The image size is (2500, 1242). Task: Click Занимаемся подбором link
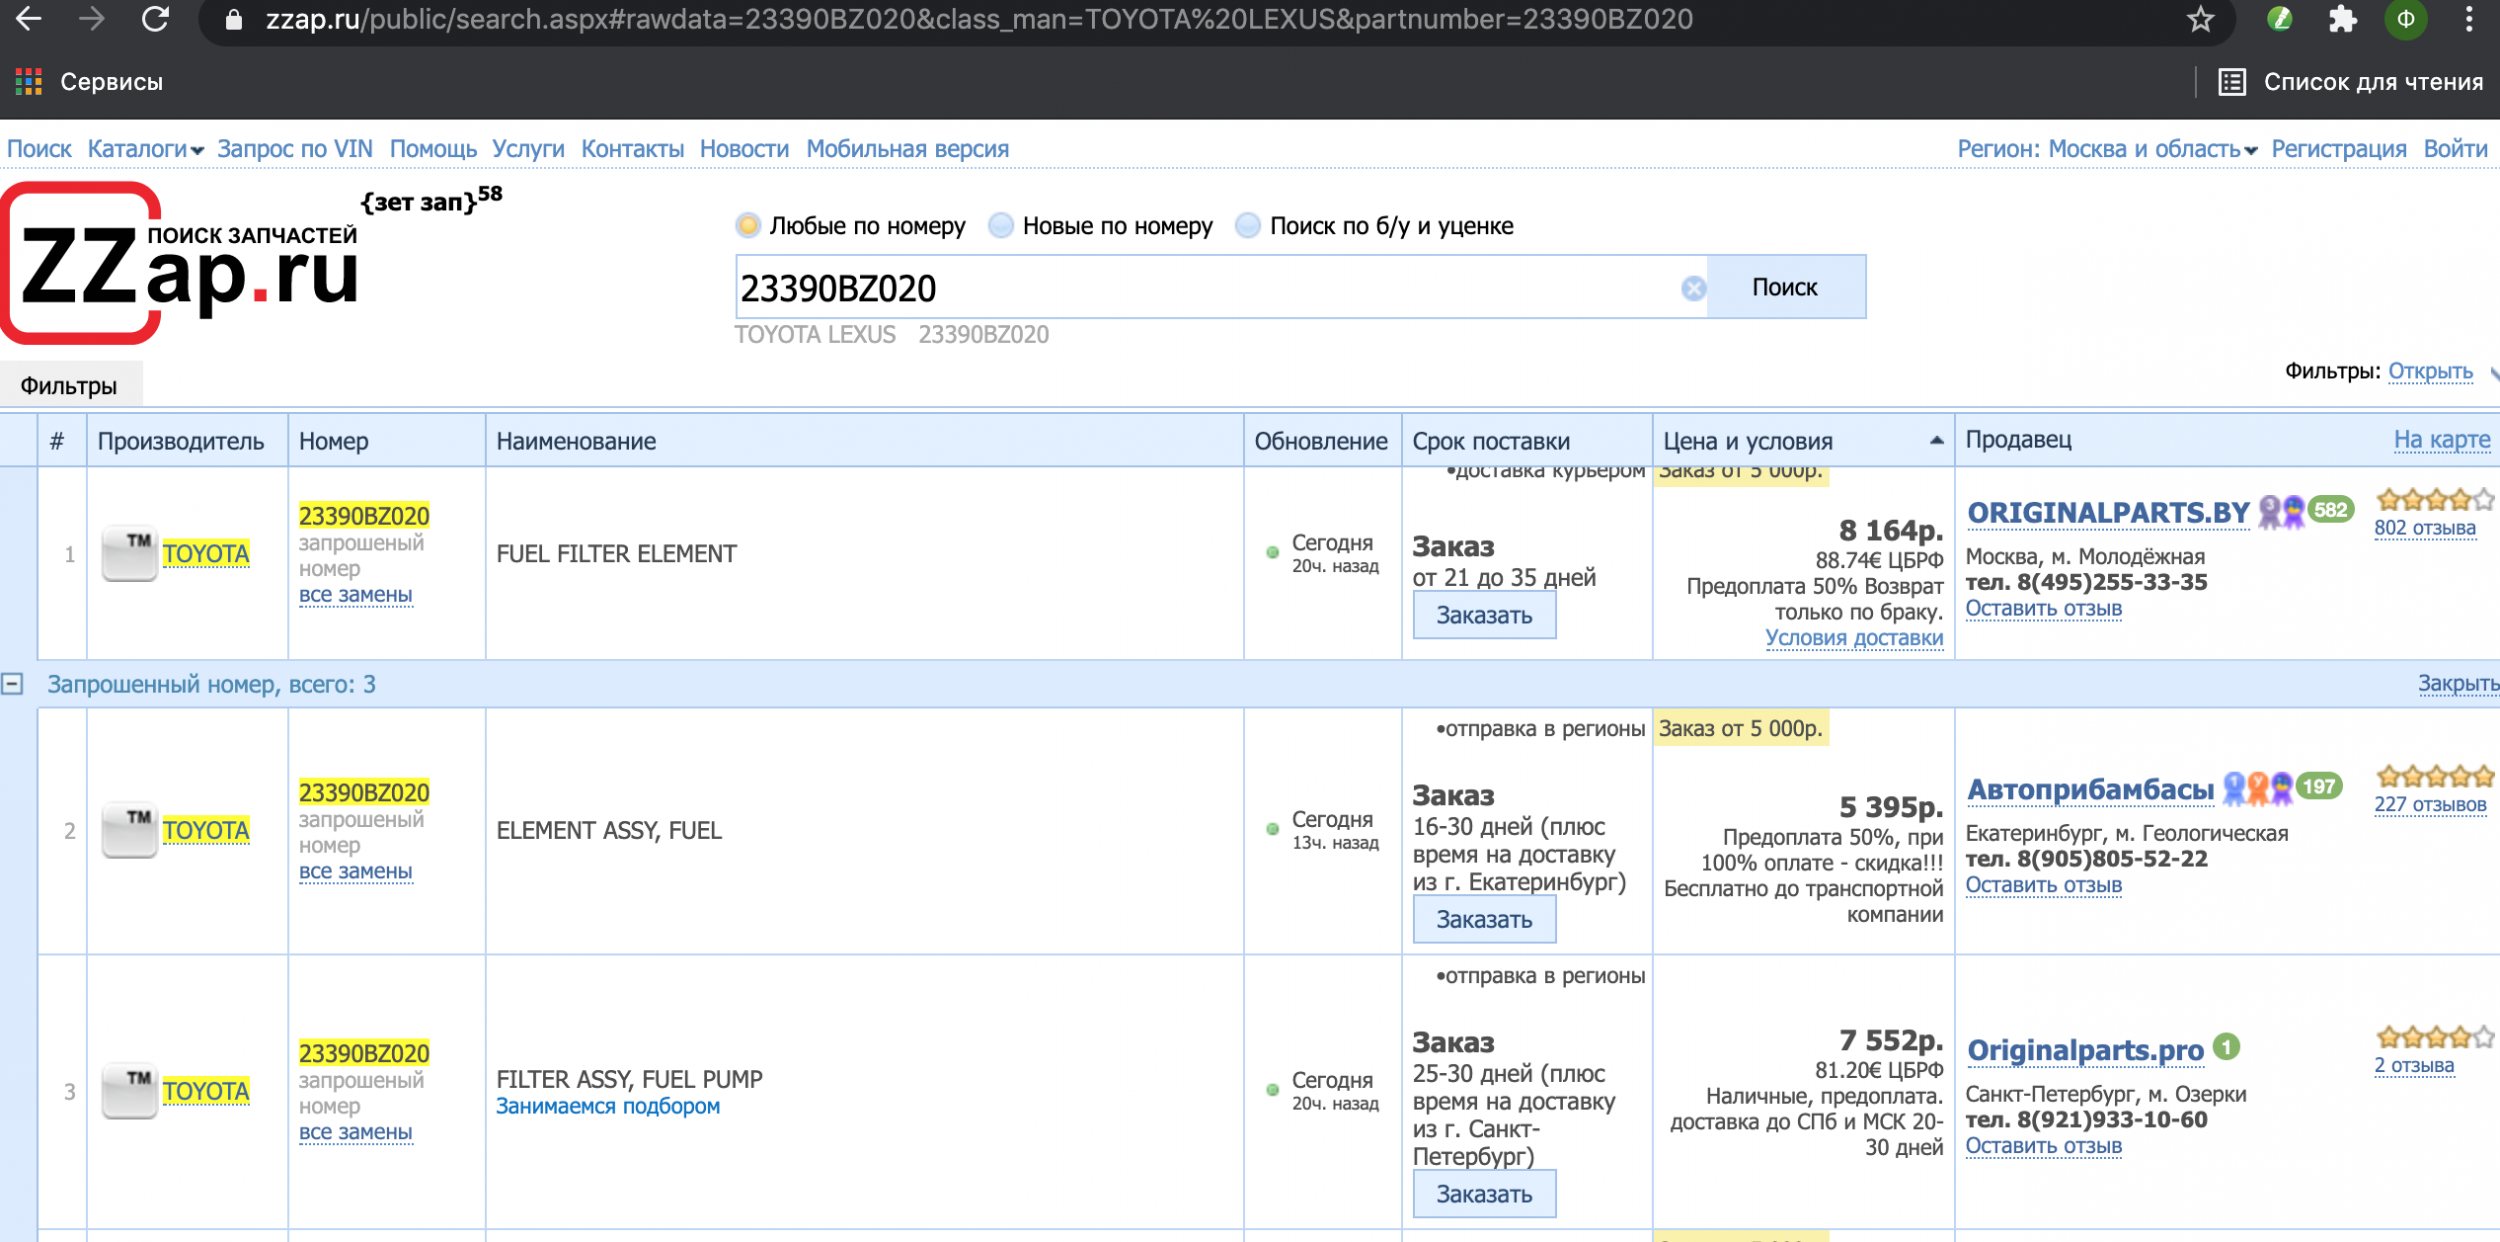pyautogui.click(x=607, y=1106)
